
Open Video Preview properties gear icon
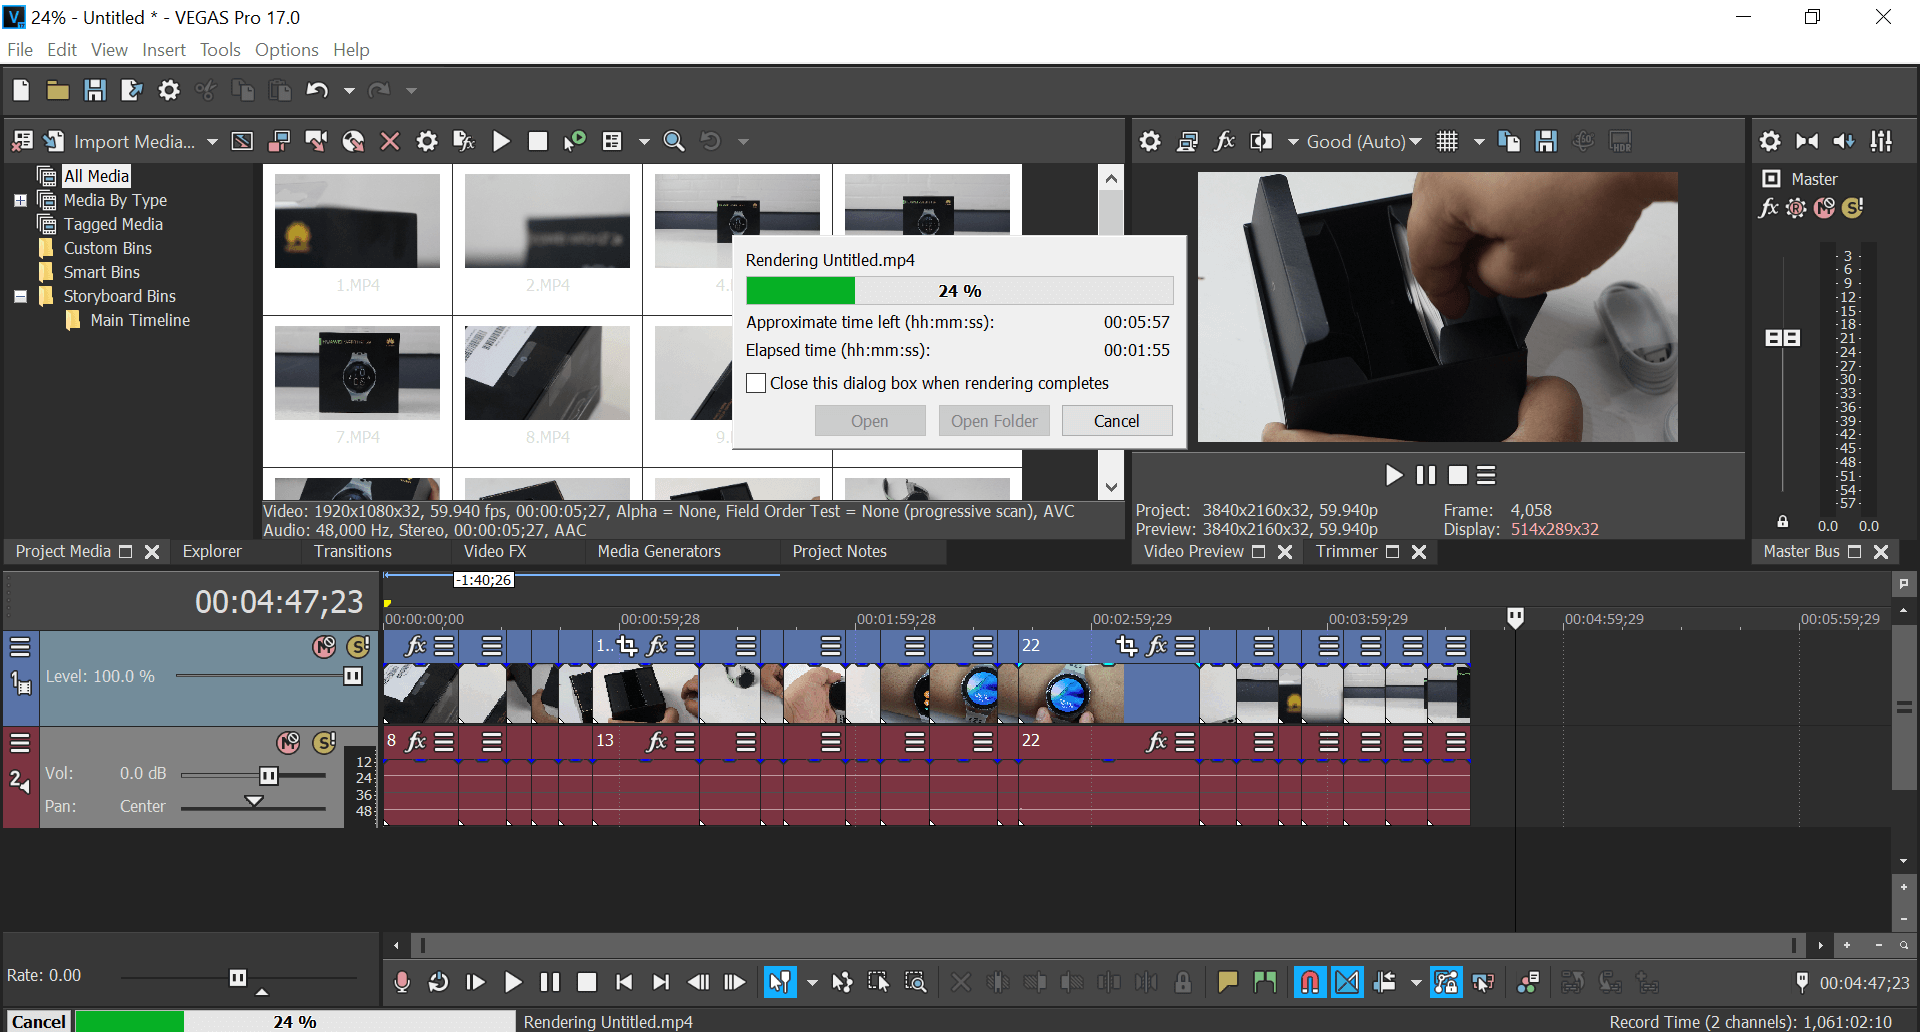point(1150,141)
